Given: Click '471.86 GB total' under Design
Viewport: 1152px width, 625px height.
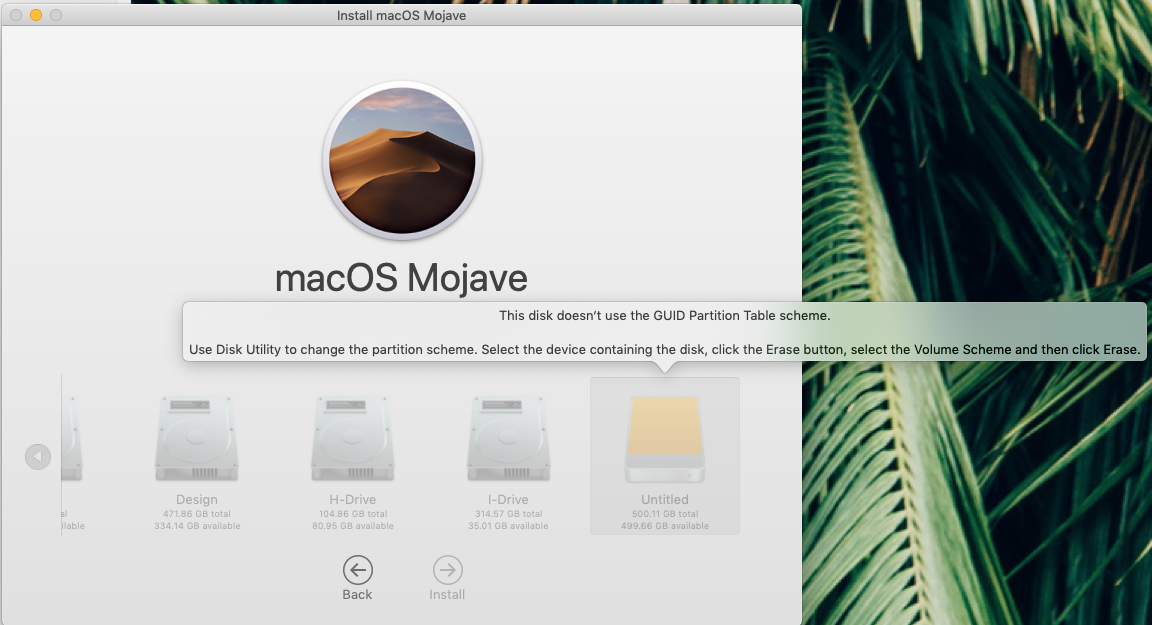Looking at the screenshot, I should point(197,514).
